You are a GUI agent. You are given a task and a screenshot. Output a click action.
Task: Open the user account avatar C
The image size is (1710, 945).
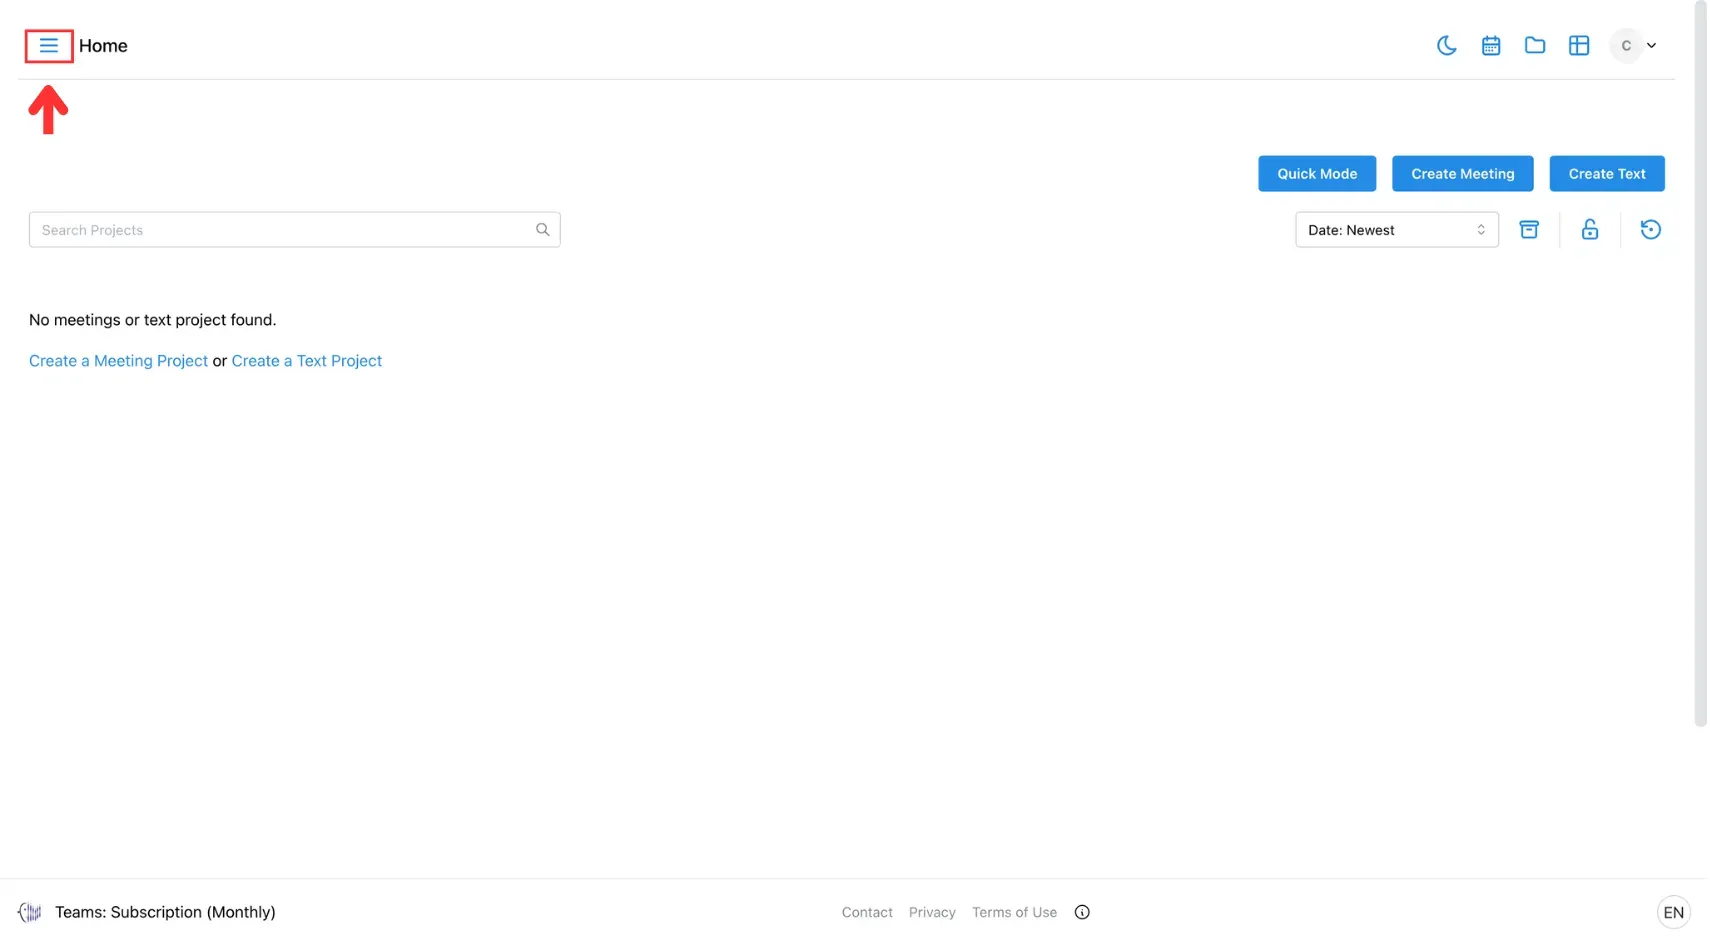point(1626,46)
